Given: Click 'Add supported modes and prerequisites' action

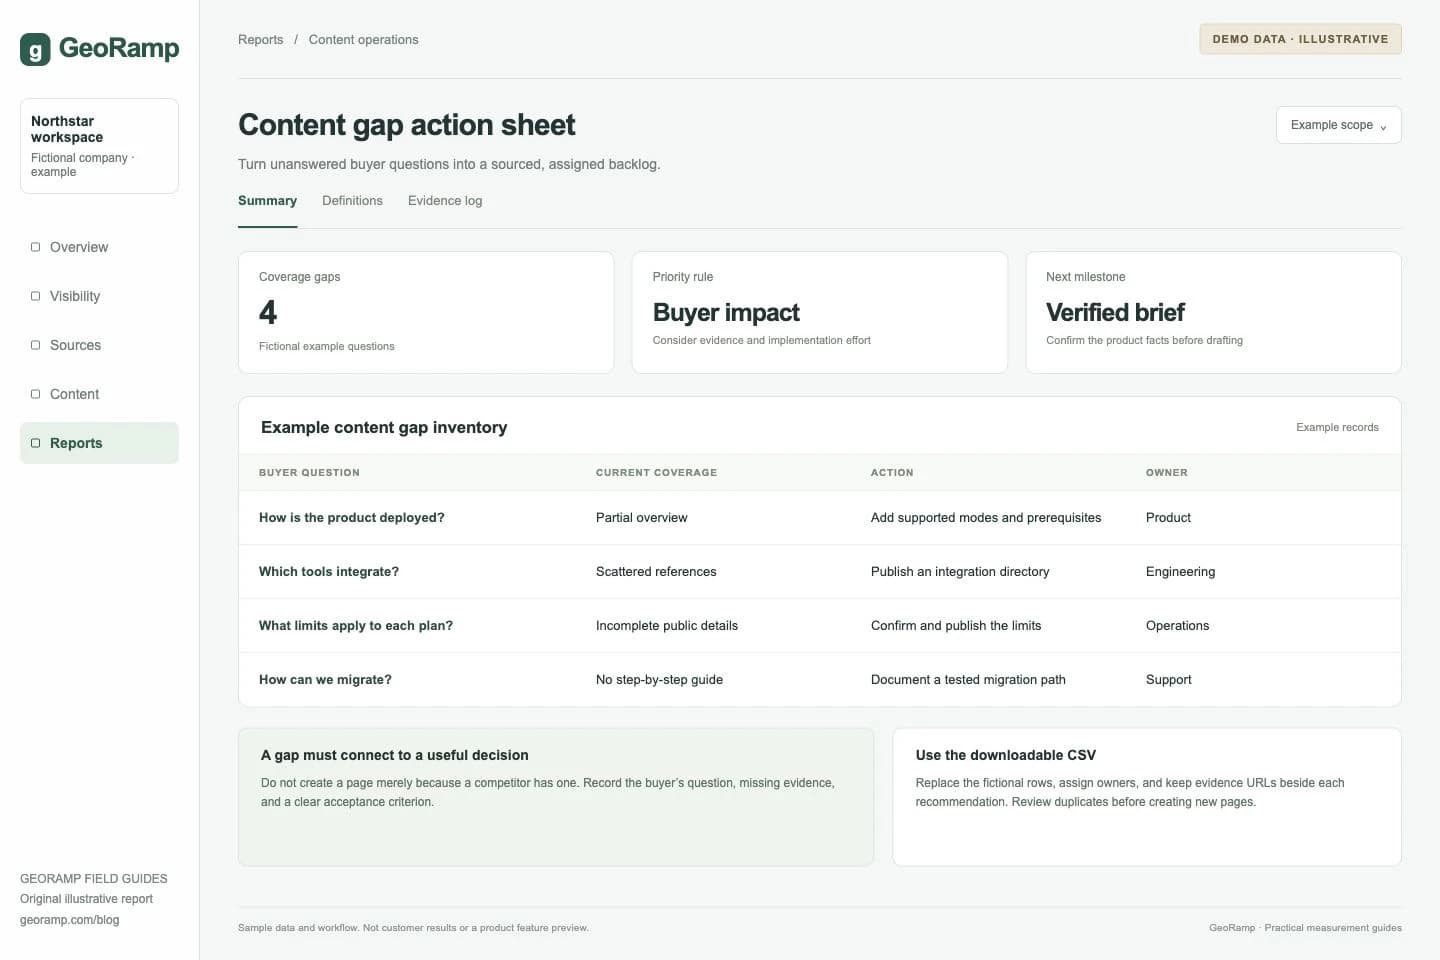Looking at the screenshot, I should pyautogui.click(x=986, y=518).
